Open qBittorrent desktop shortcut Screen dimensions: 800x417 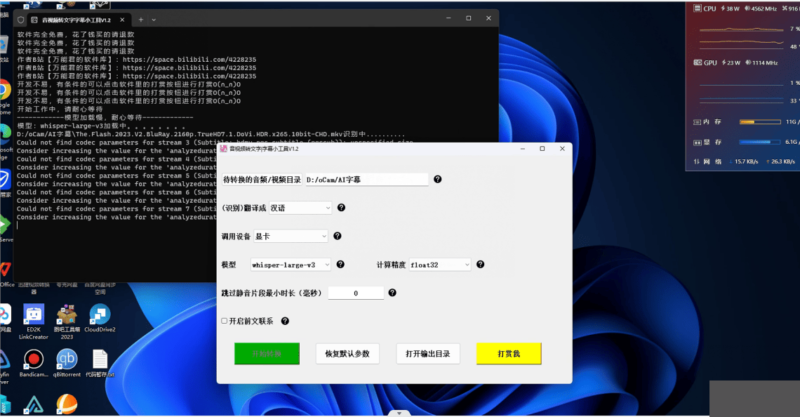(x=67, y=363)
